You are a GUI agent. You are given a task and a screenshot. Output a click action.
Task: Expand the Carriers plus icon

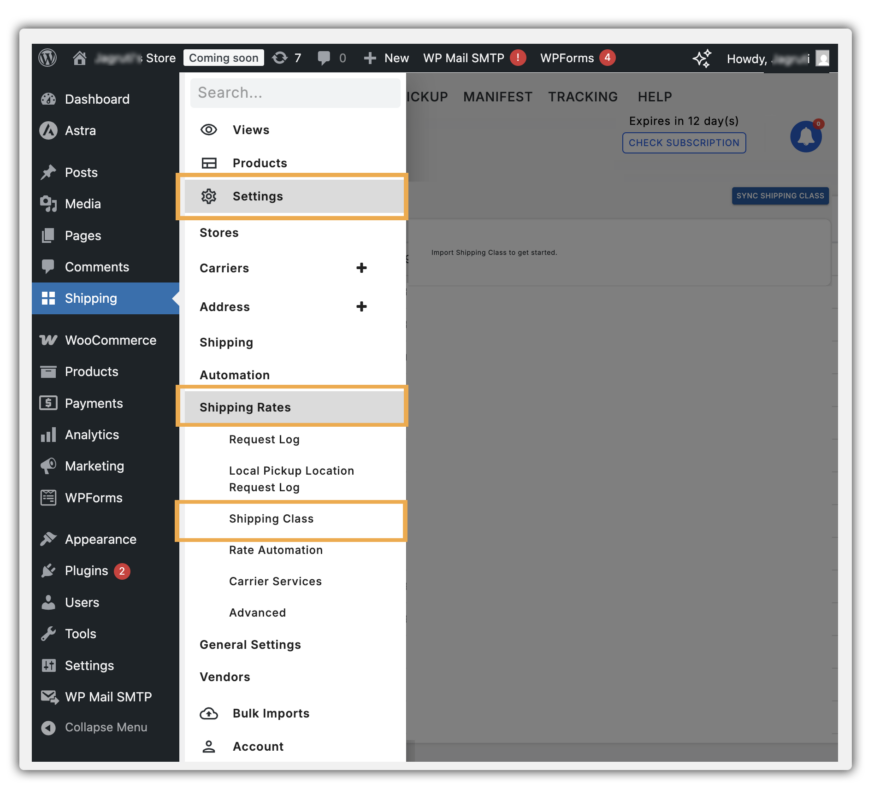coord(361,268)
